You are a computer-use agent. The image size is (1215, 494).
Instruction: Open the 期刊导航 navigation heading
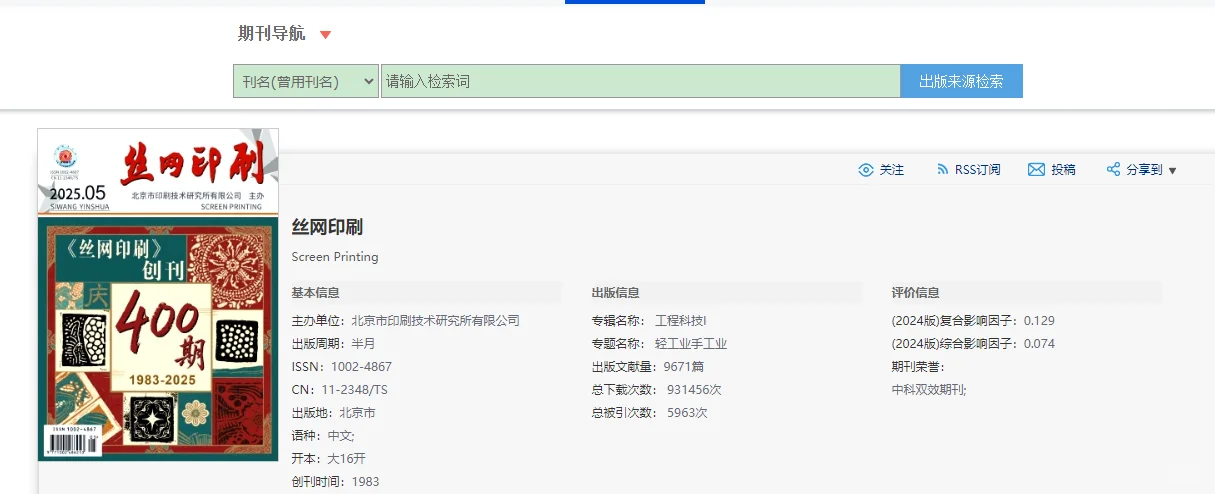click(x=272, y=34)
